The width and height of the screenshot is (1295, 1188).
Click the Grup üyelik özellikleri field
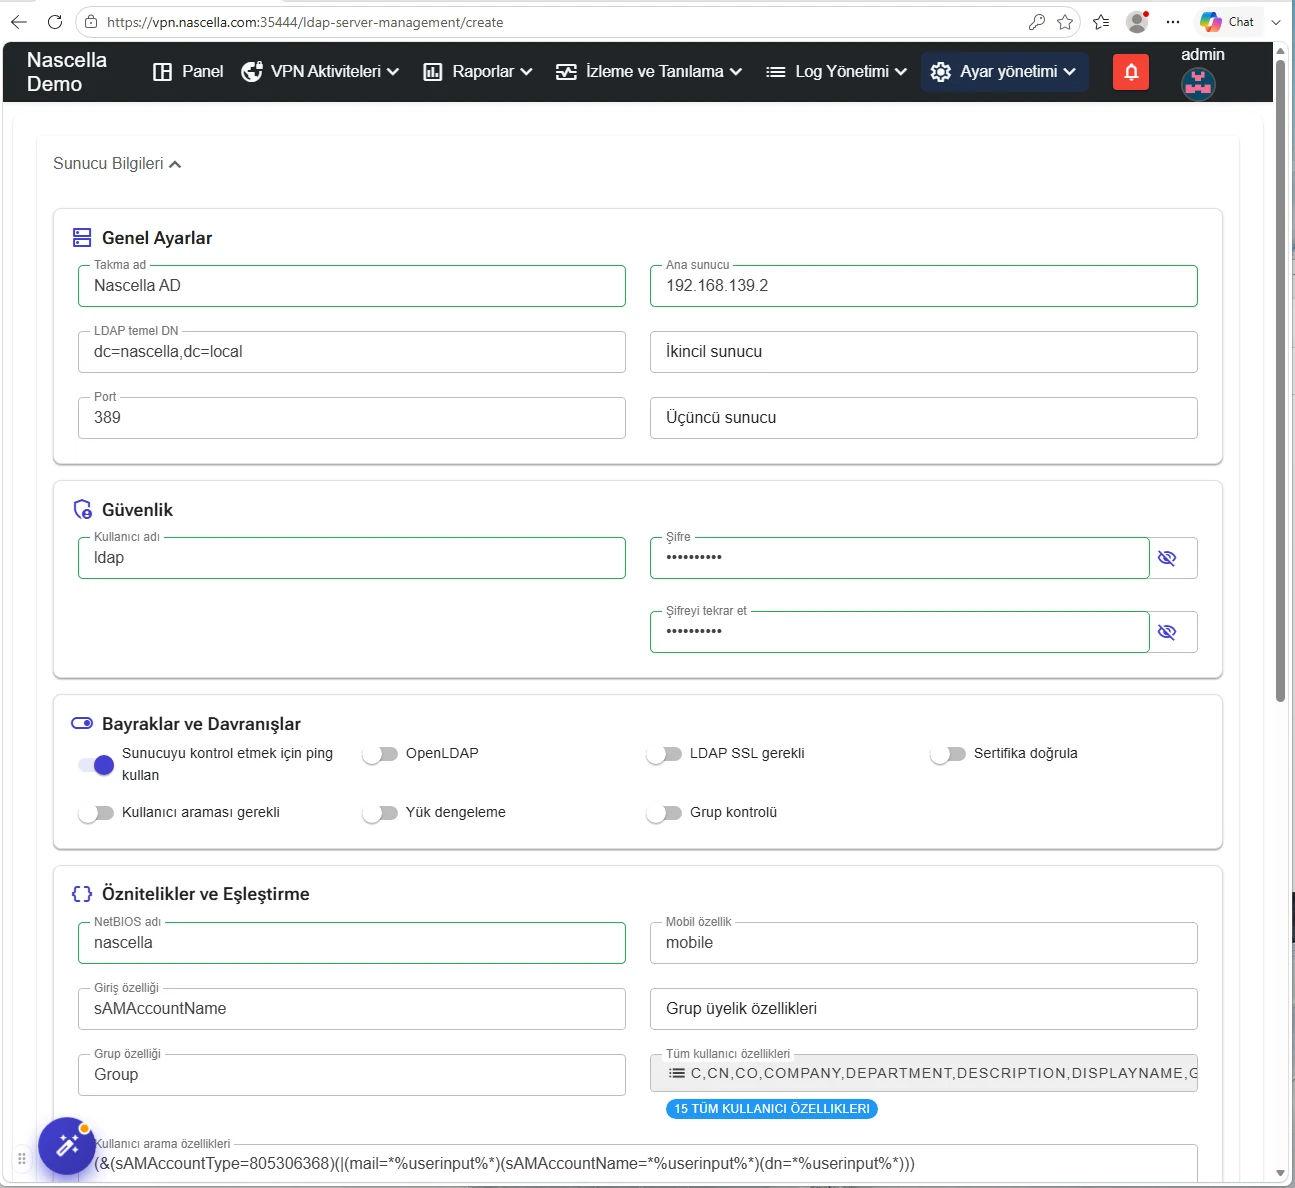(924, 1009)
